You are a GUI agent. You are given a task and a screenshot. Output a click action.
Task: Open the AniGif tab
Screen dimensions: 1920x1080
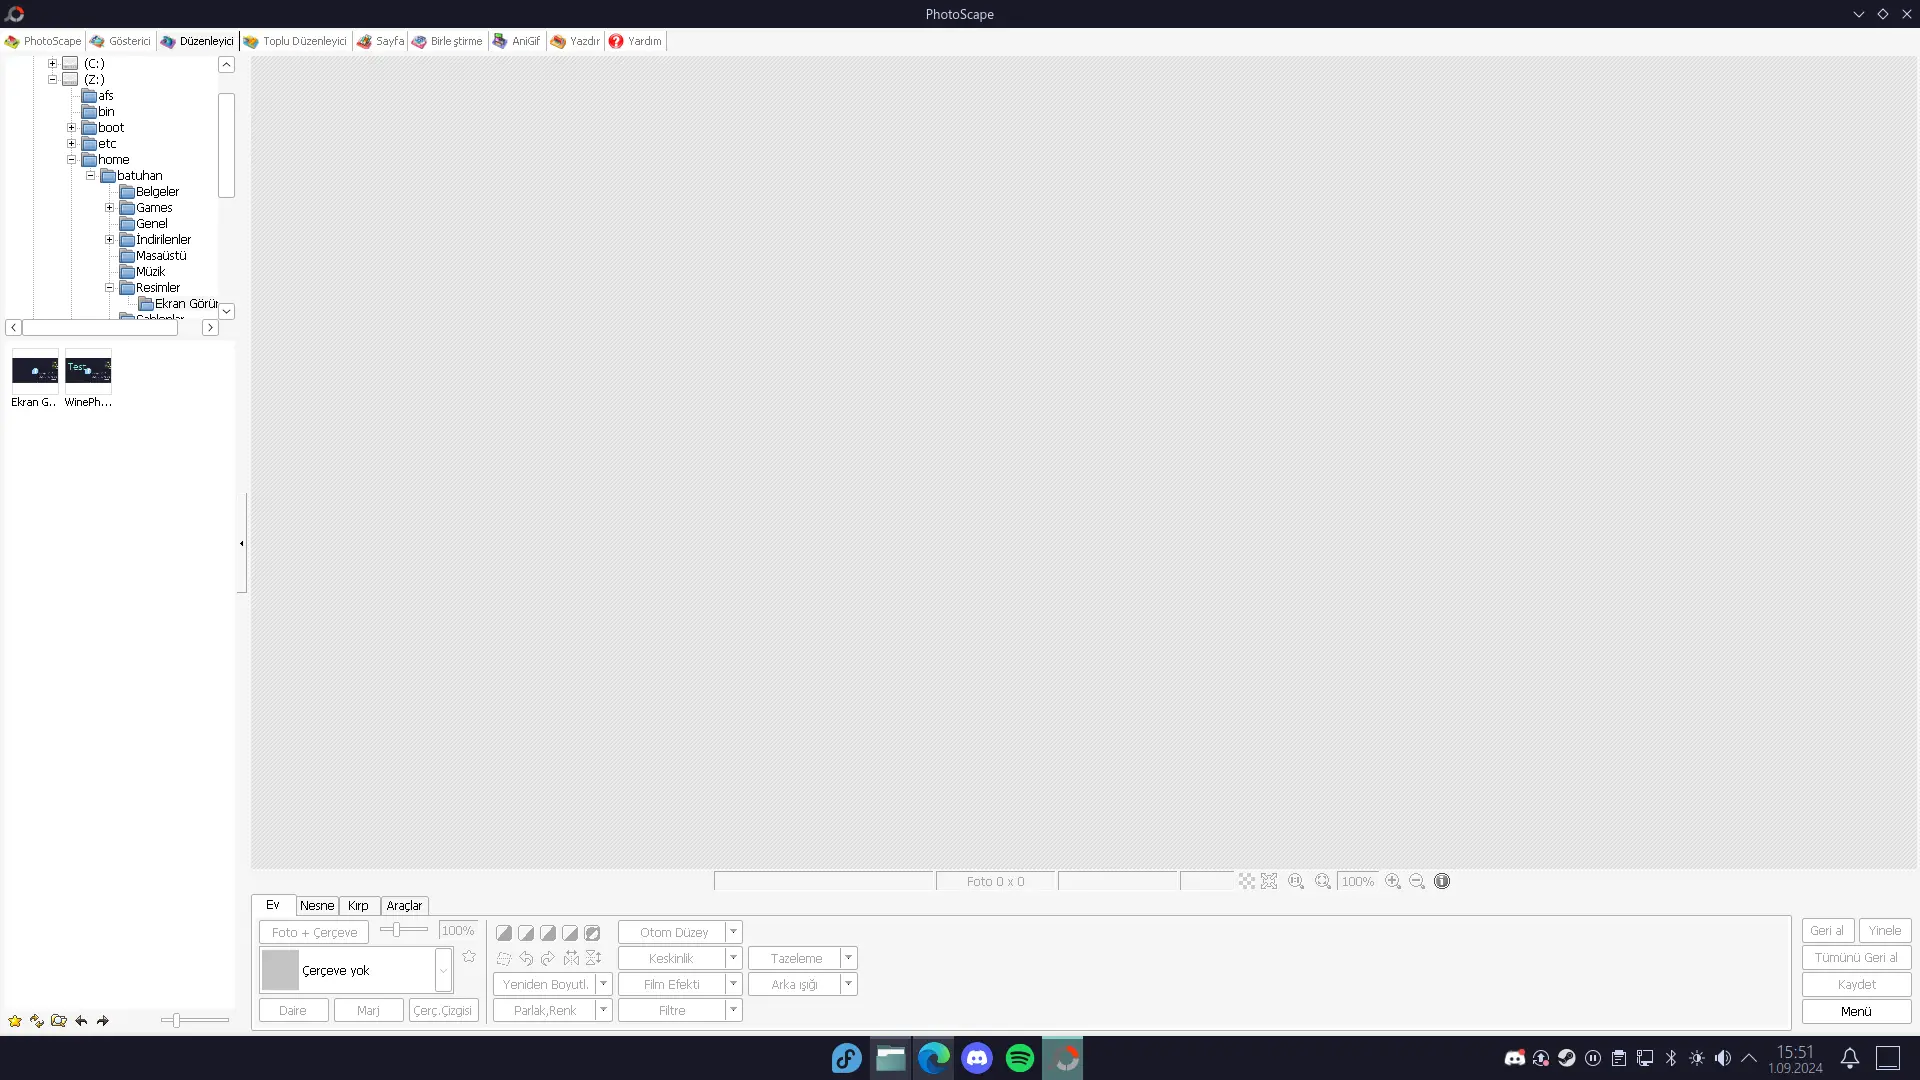point(517,41)
